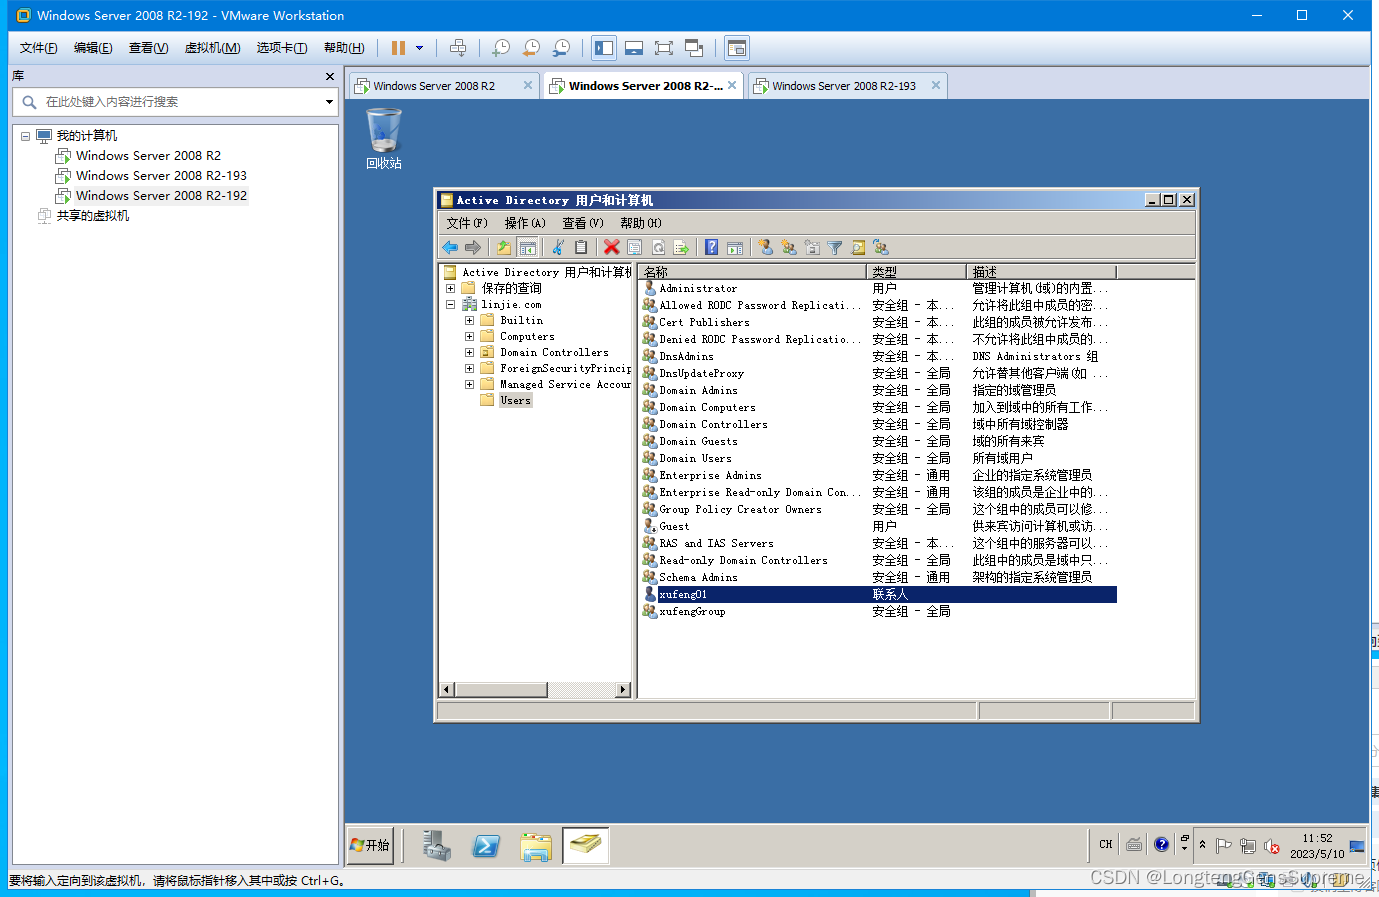
Task: Click the Manage snapshots wrench icon
Action: click(x=562, y=48)
